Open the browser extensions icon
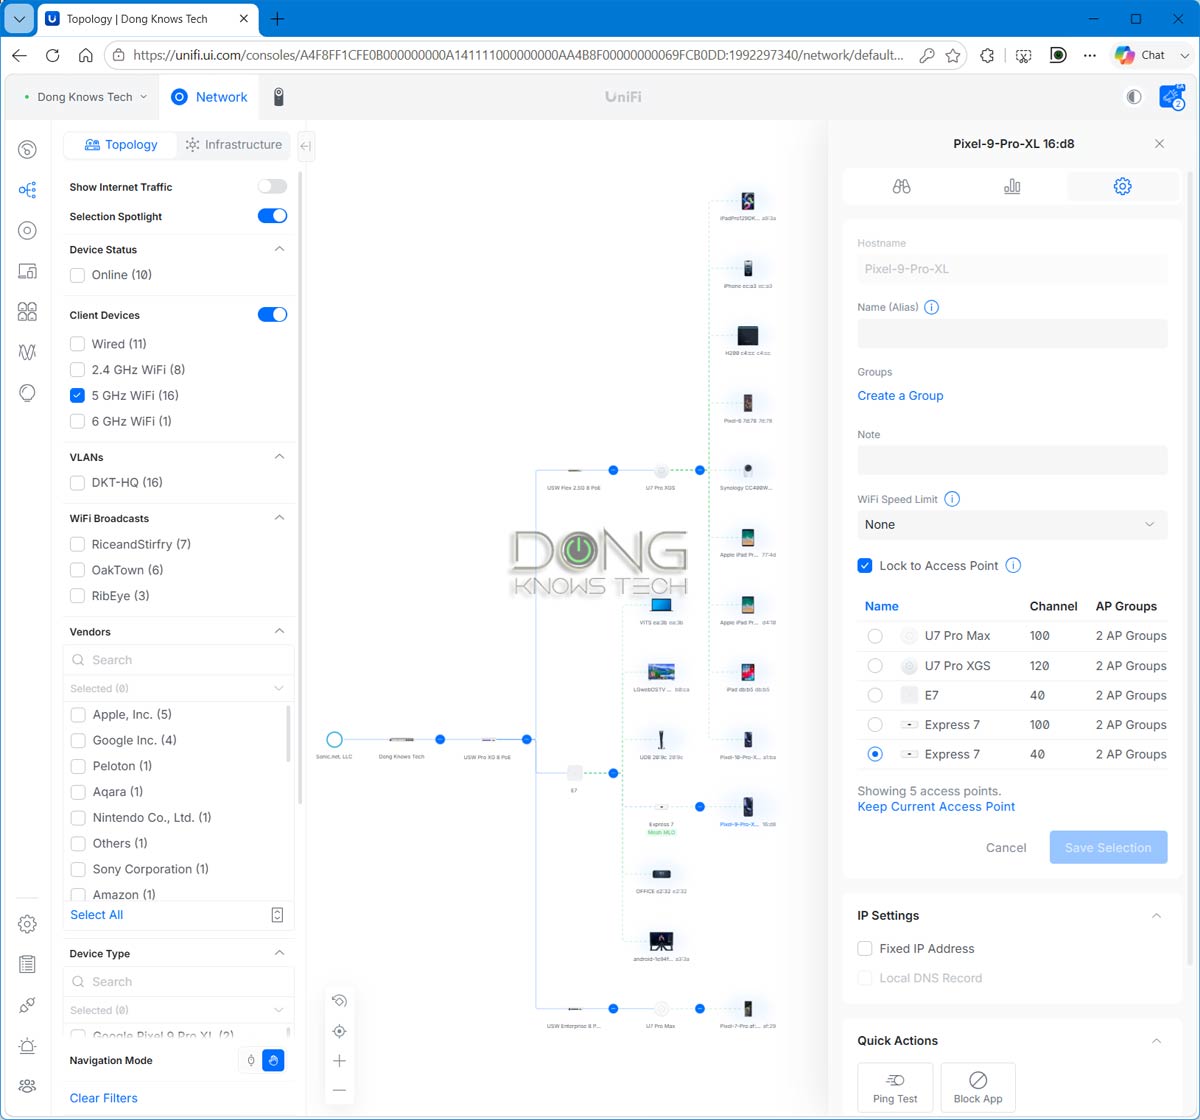Viewport: 1200px width, 1120px height. pyautogui.click(x=987, y=56)
